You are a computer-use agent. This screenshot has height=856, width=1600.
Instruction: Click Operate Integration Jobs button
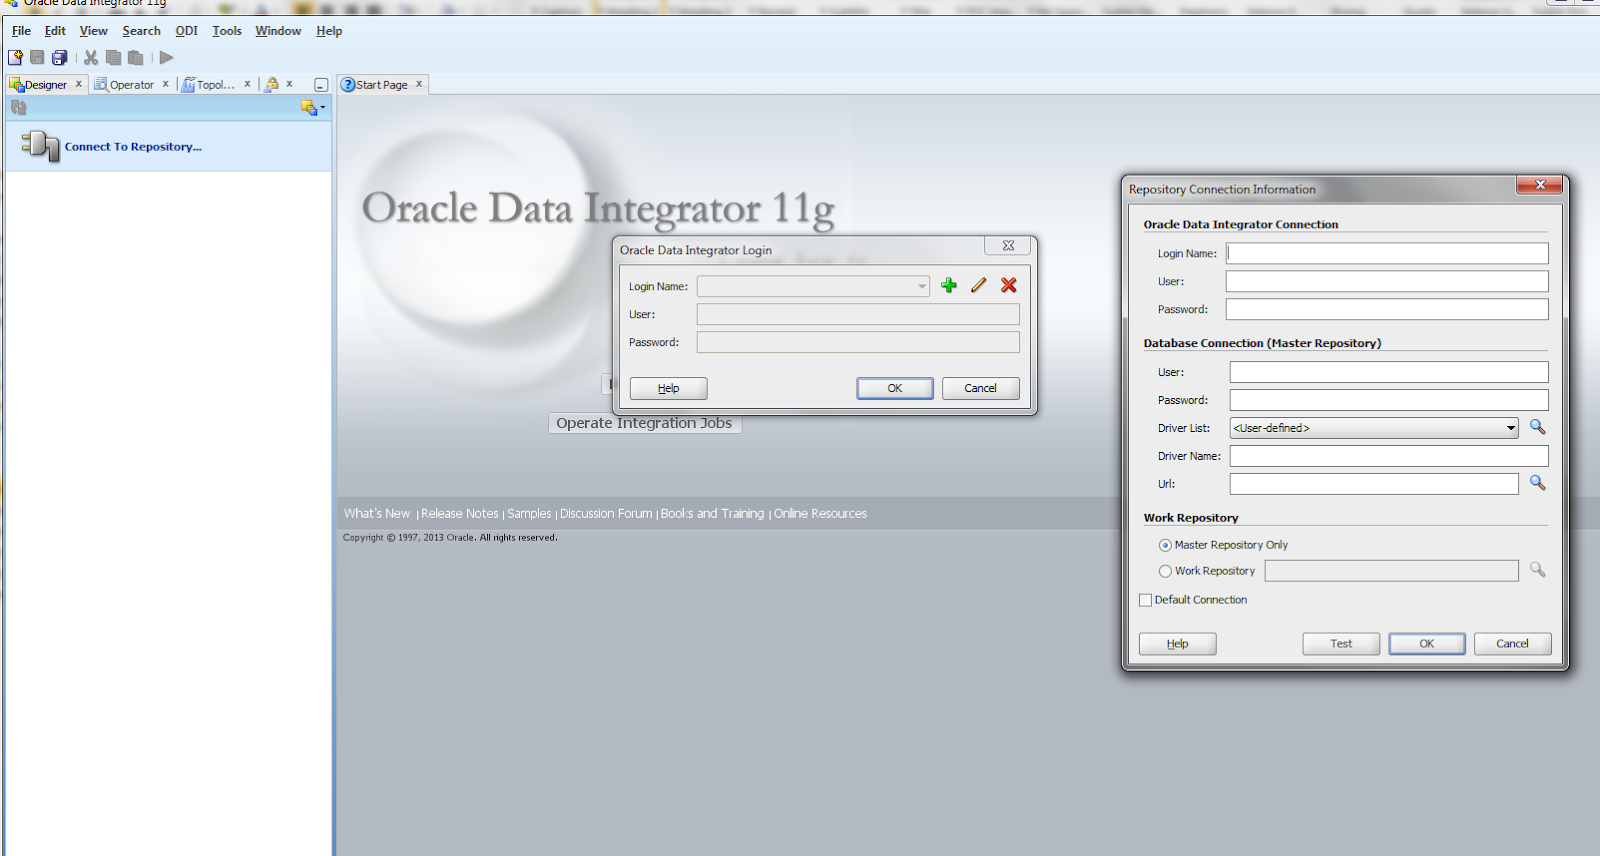click(x=644, y=423)
